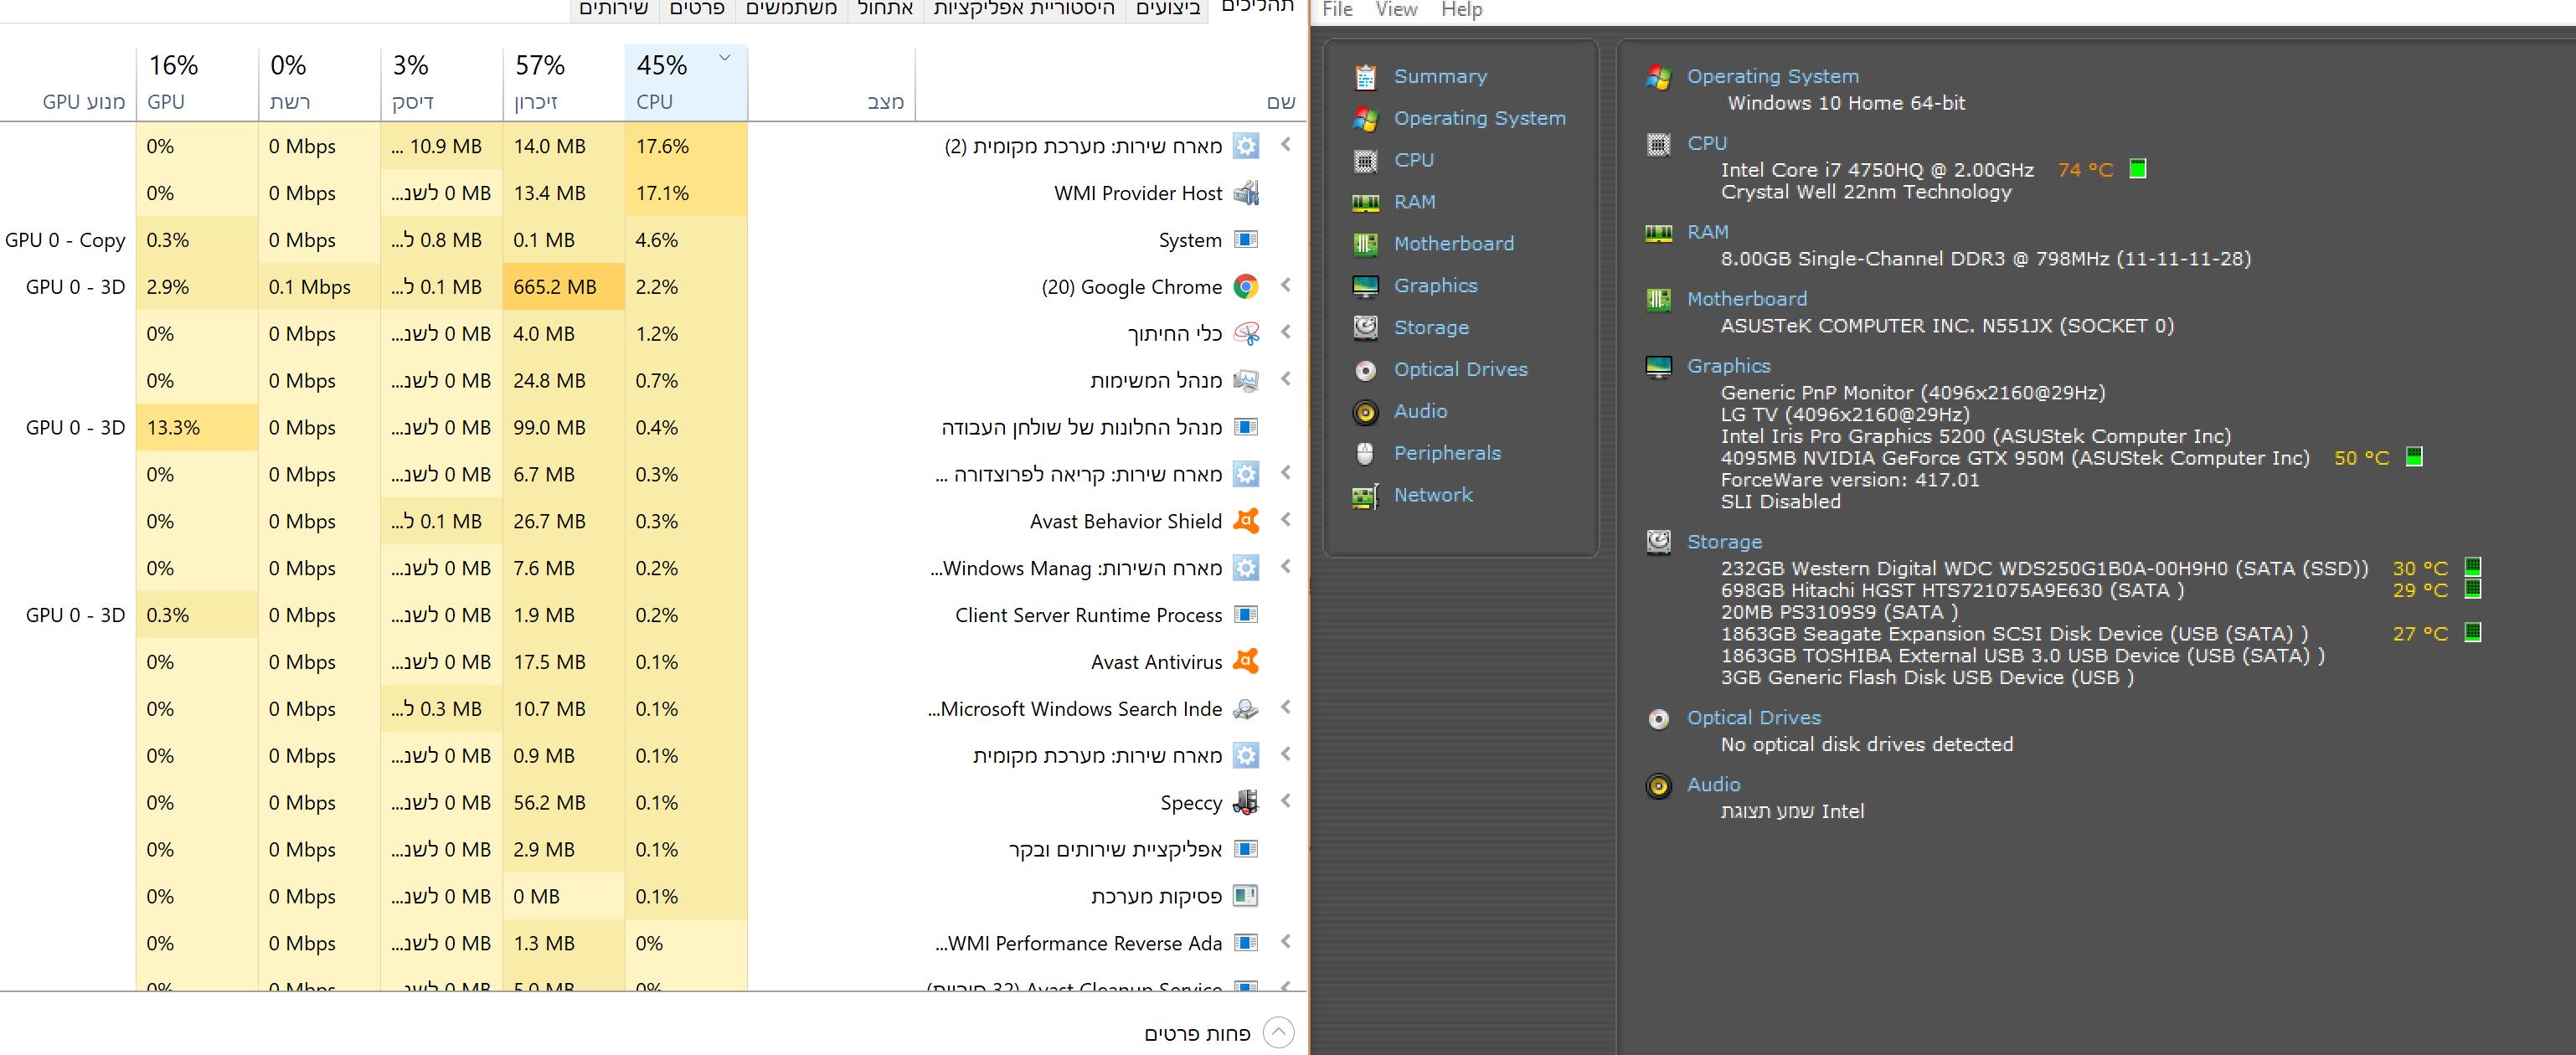Select the WMI Provider Host process row
This screenshot has height=1055, width=2576.
(x=1137, y=193)
